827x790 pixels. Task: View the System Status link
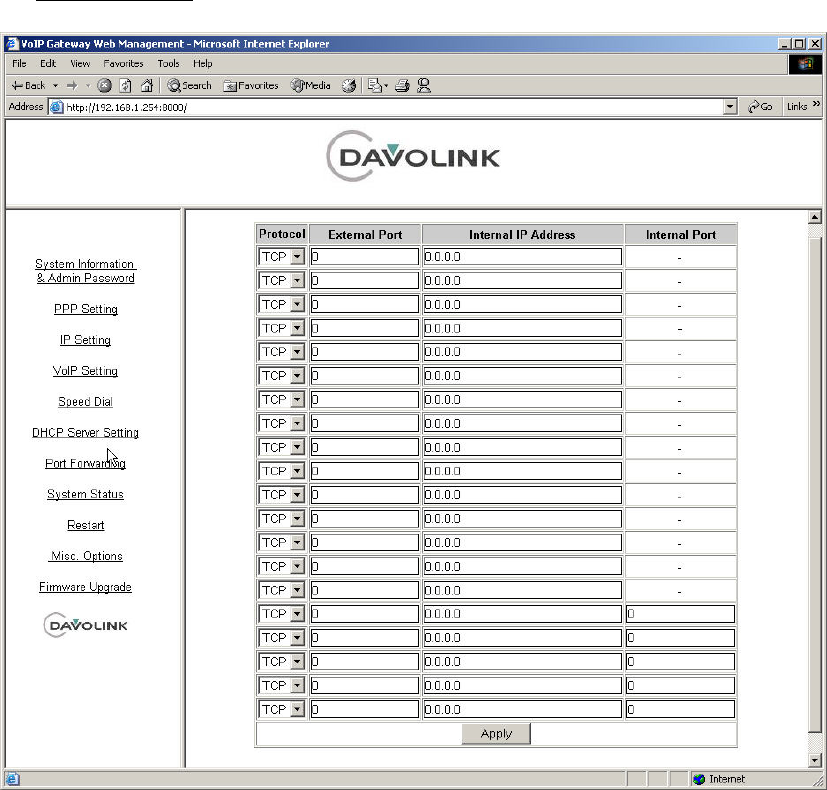[x=85, y=494]
